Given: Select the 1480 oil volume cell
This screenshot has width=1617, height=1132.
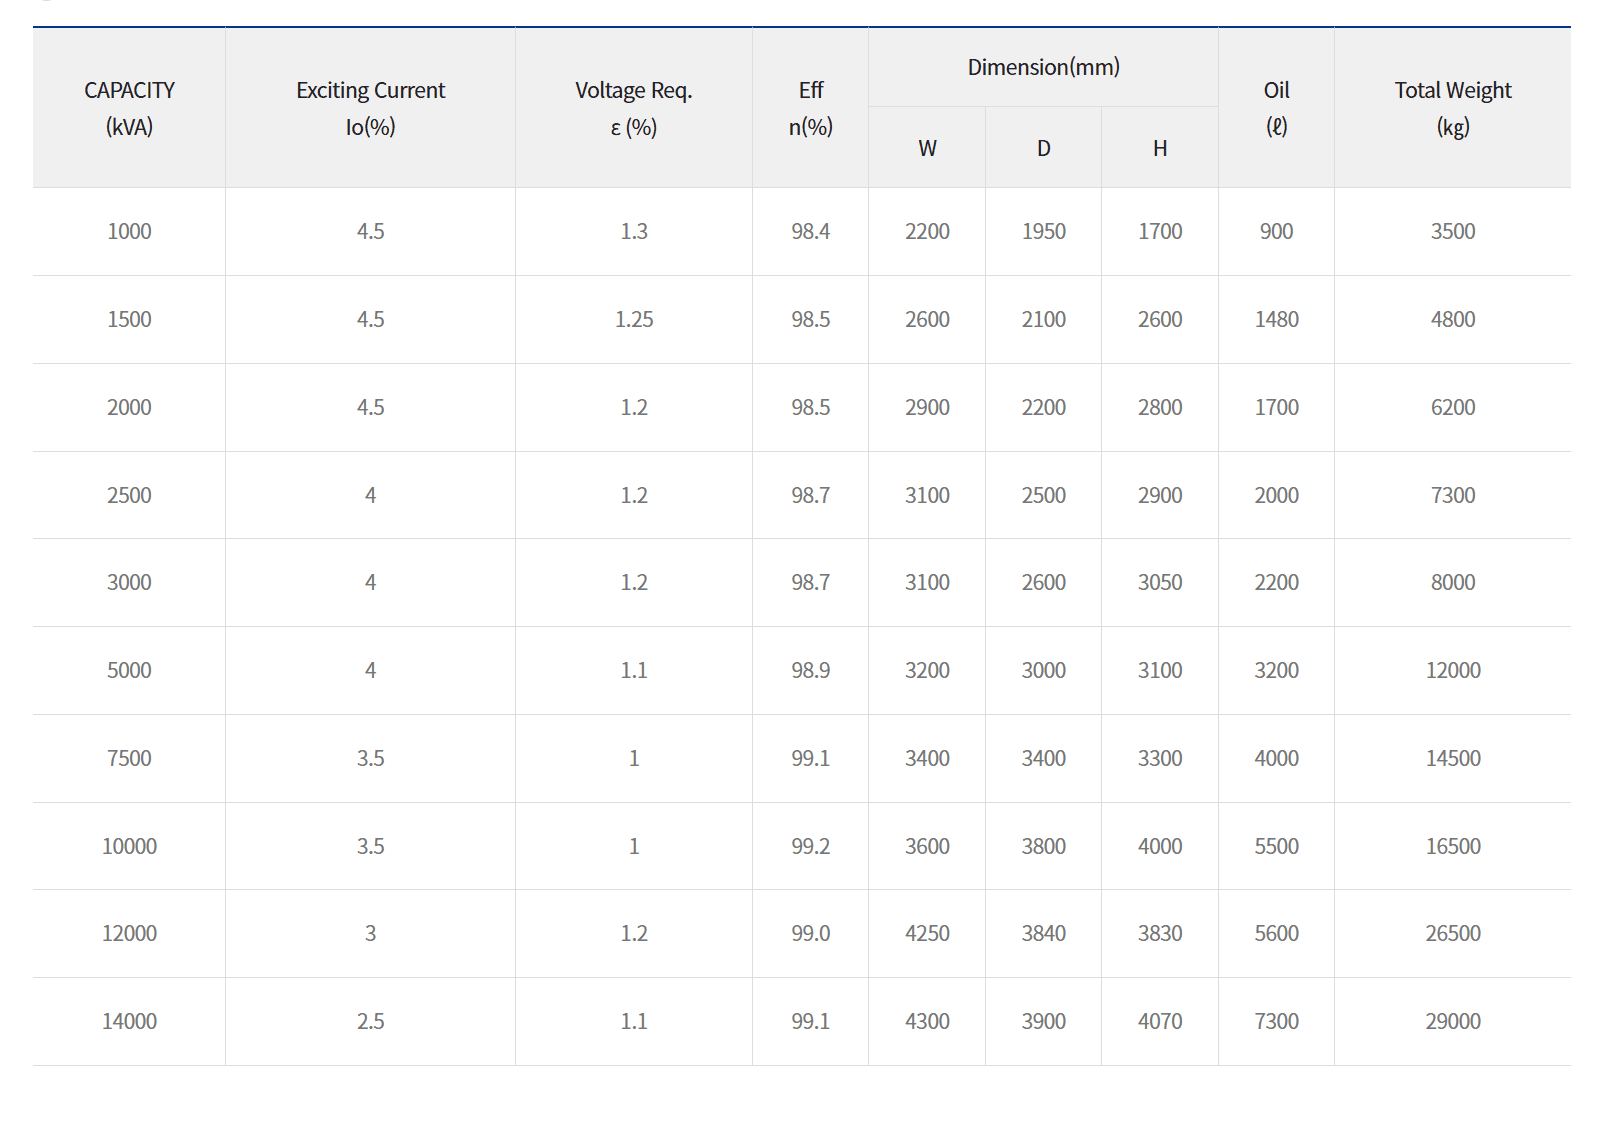Looking at the screenshot, I should [1276, 319].
